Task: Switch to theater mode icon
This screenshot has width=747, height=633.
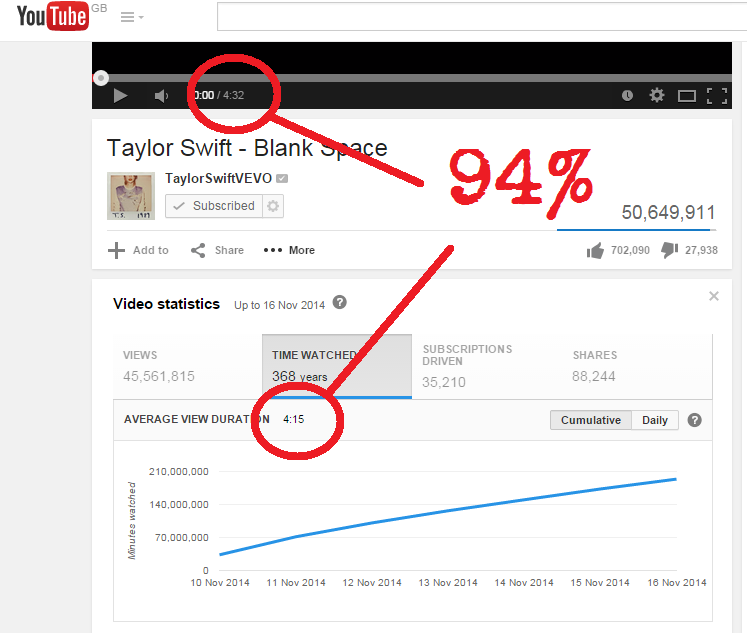Action: 686,96
